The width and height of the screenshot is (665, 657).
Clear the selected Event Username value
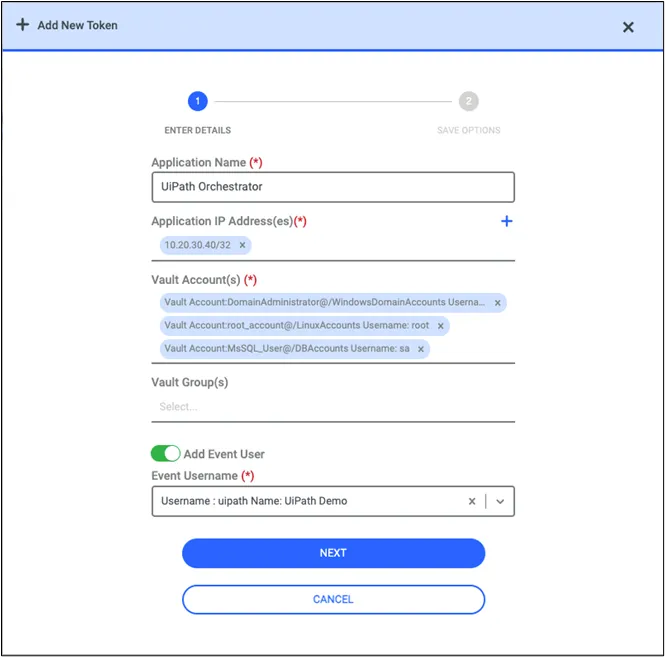(x=472, y=501)
